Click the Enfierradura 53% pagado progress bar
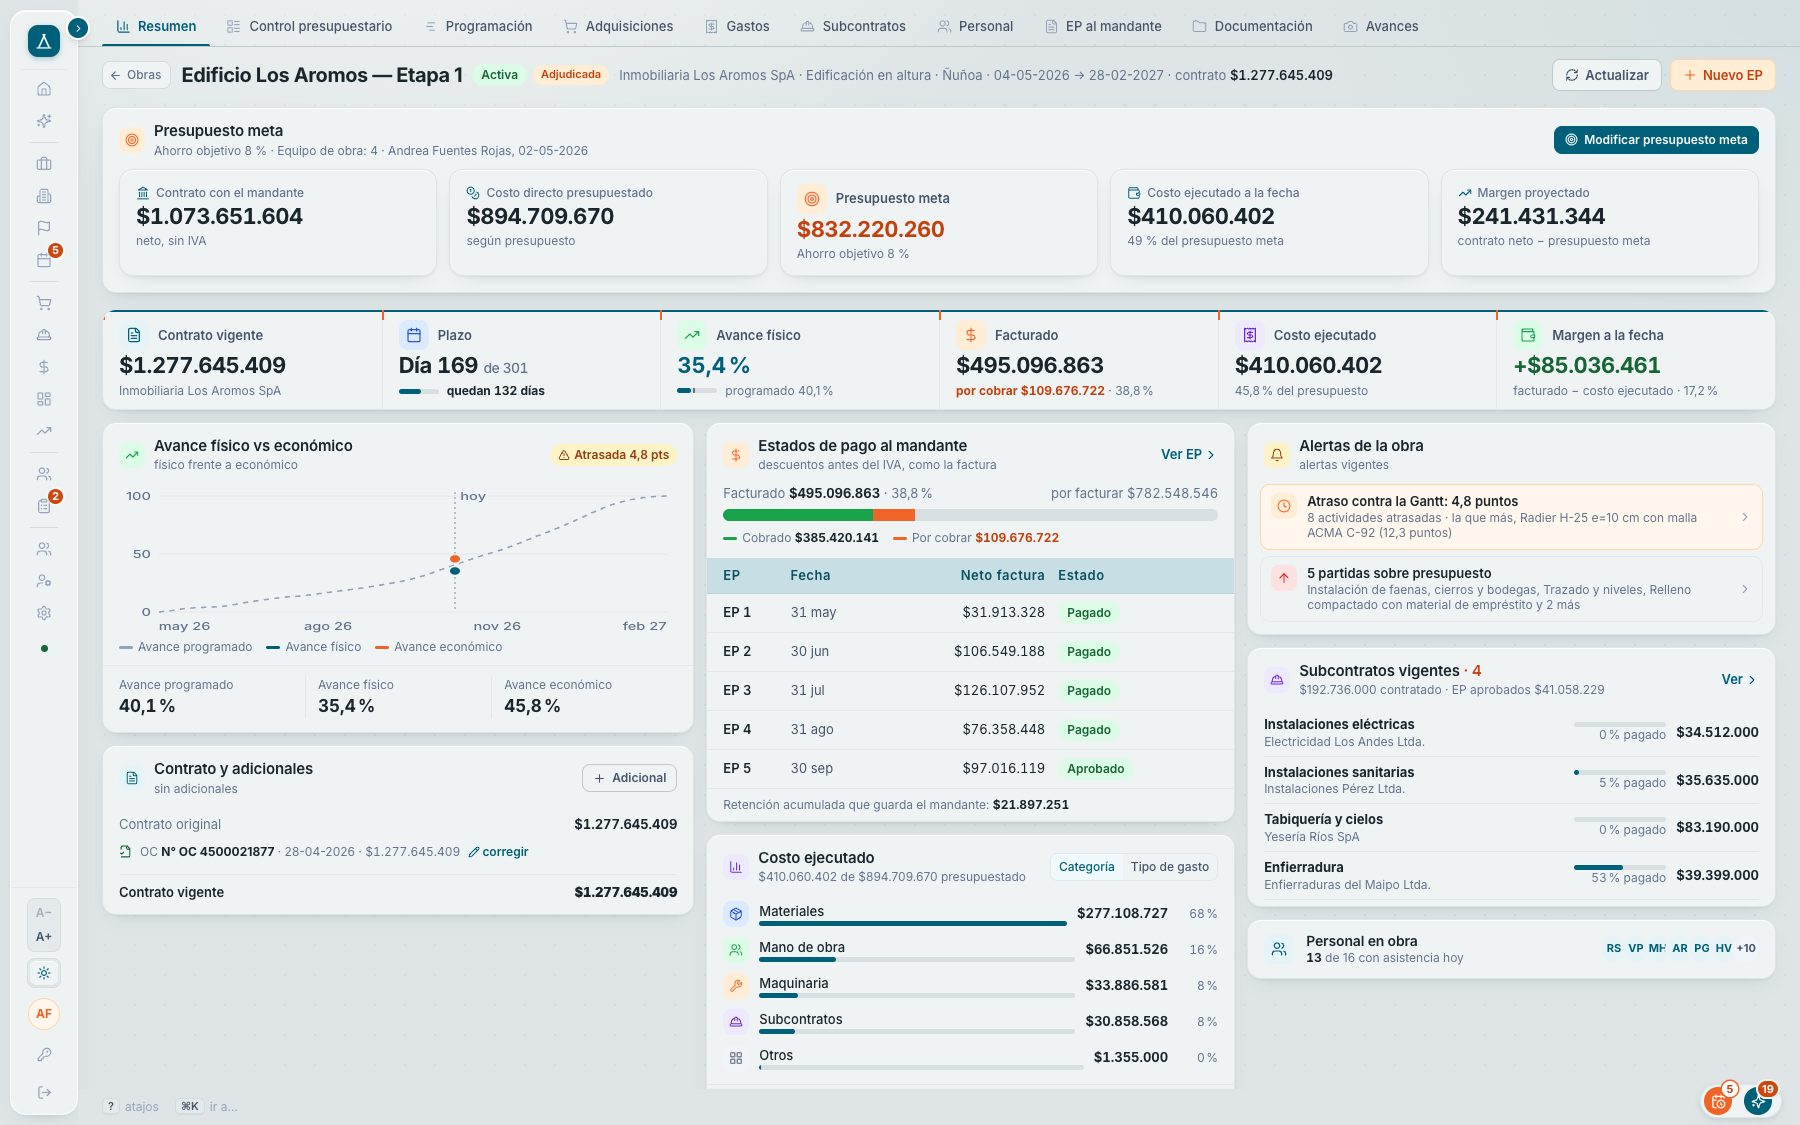1800x1125 pixels. tap(1620, 867)
